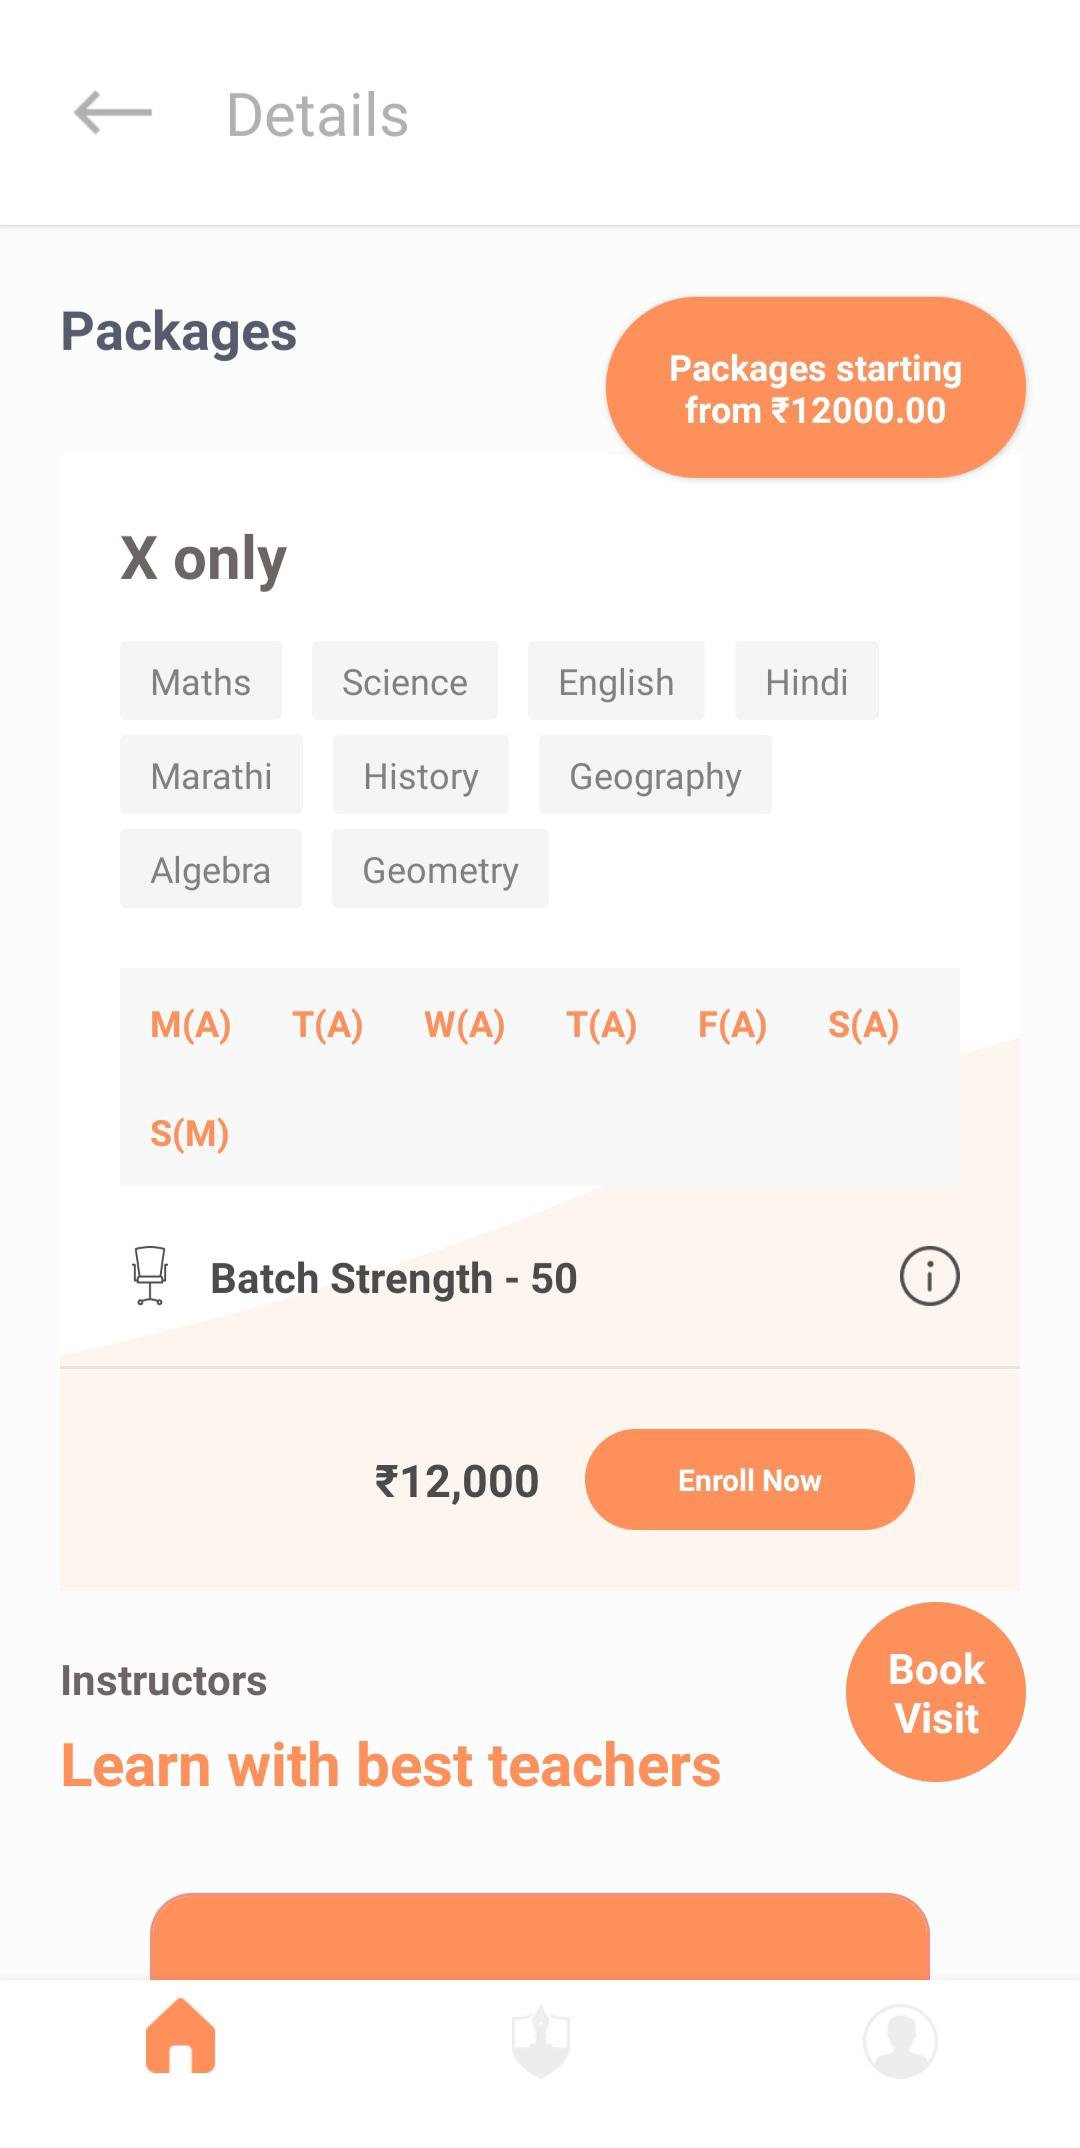Select W(A) Wednesday schedule slot
This screenshot has width=1080, height=2148.
click(x=464, y=1024)
